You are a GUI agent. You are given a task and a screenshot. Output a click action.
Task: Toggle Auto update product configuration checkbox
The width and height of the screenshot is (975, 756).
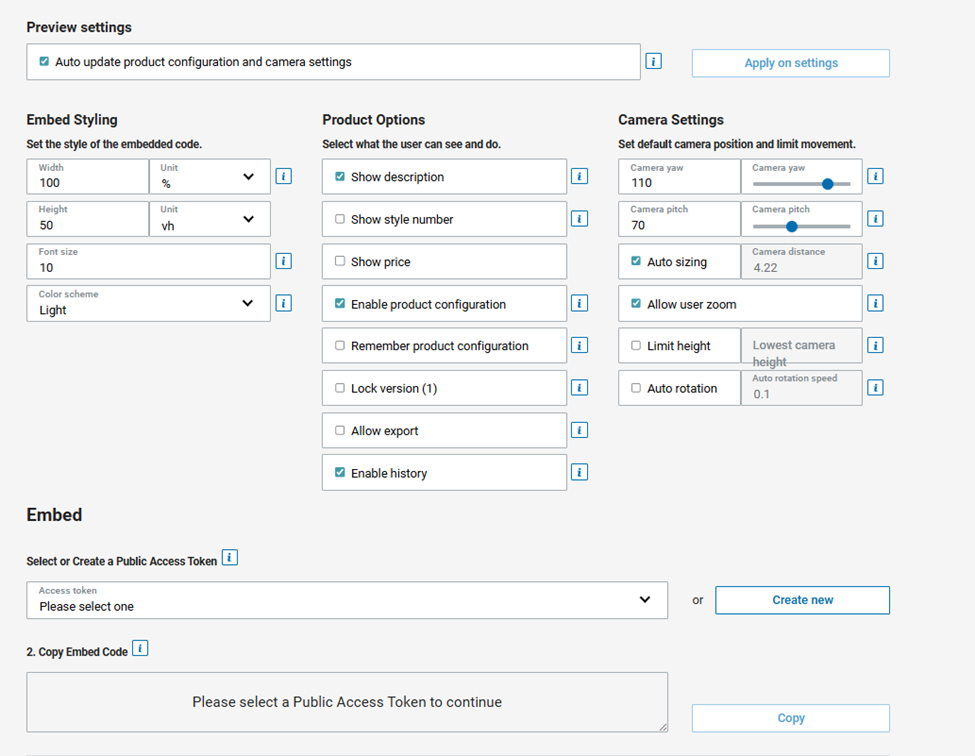(x=43, y=60)
